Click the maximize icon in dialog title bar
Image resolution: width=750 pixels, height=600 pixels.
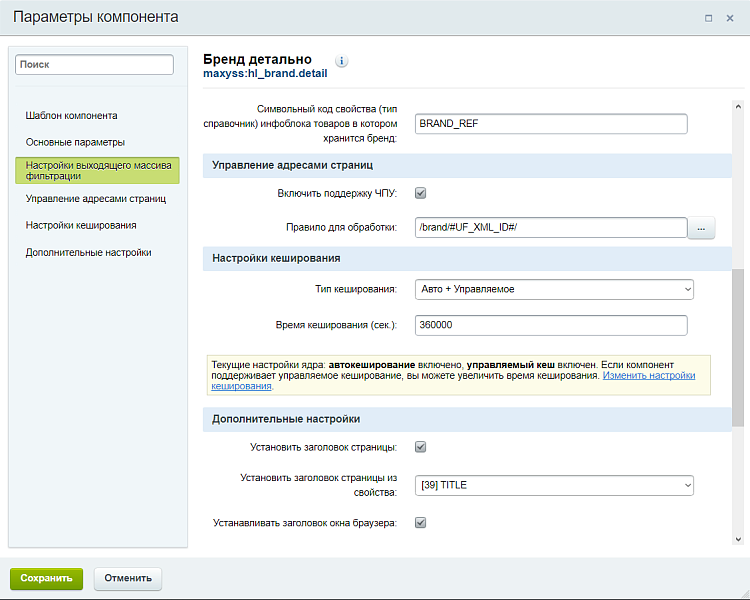(x=708, y=18)
